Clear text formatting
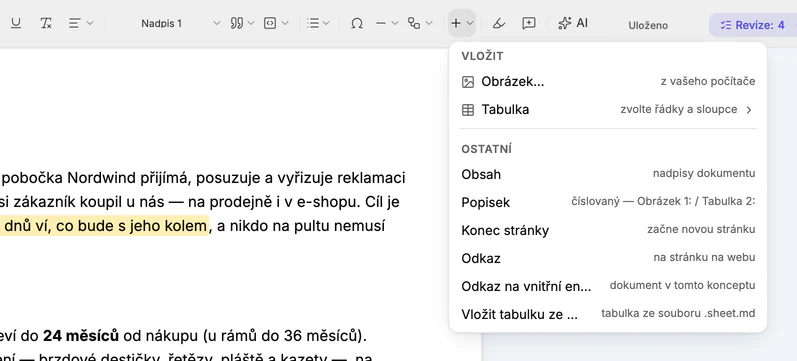This screenshot has height=361, width=797. tap(46, 23)
